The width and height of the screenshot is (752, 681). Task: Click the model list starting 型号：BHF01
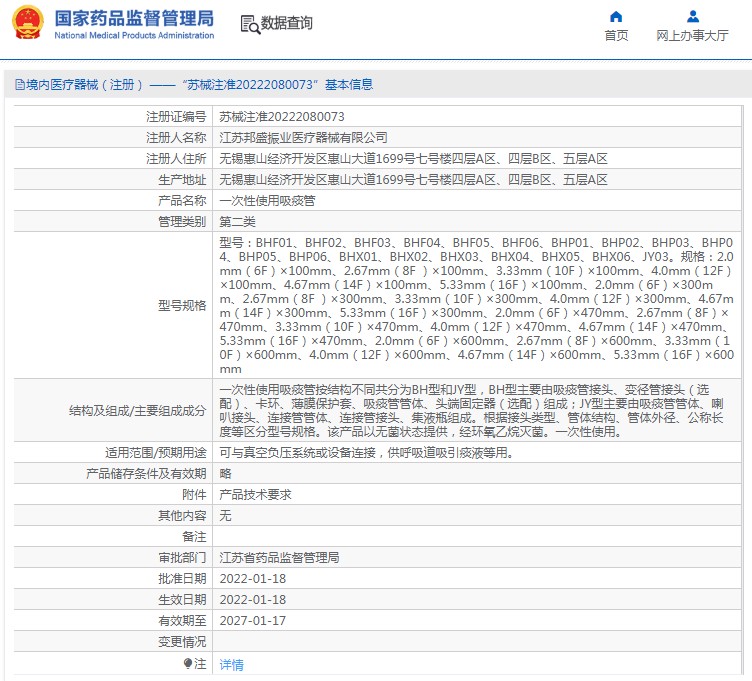click(x=476, y=305)
